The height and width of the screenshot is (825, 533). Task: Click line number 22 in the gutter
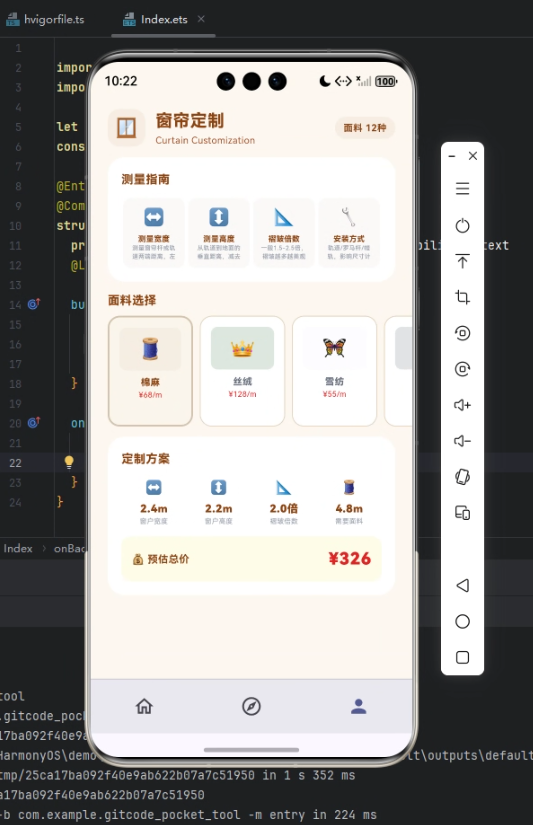click(15, 463)
